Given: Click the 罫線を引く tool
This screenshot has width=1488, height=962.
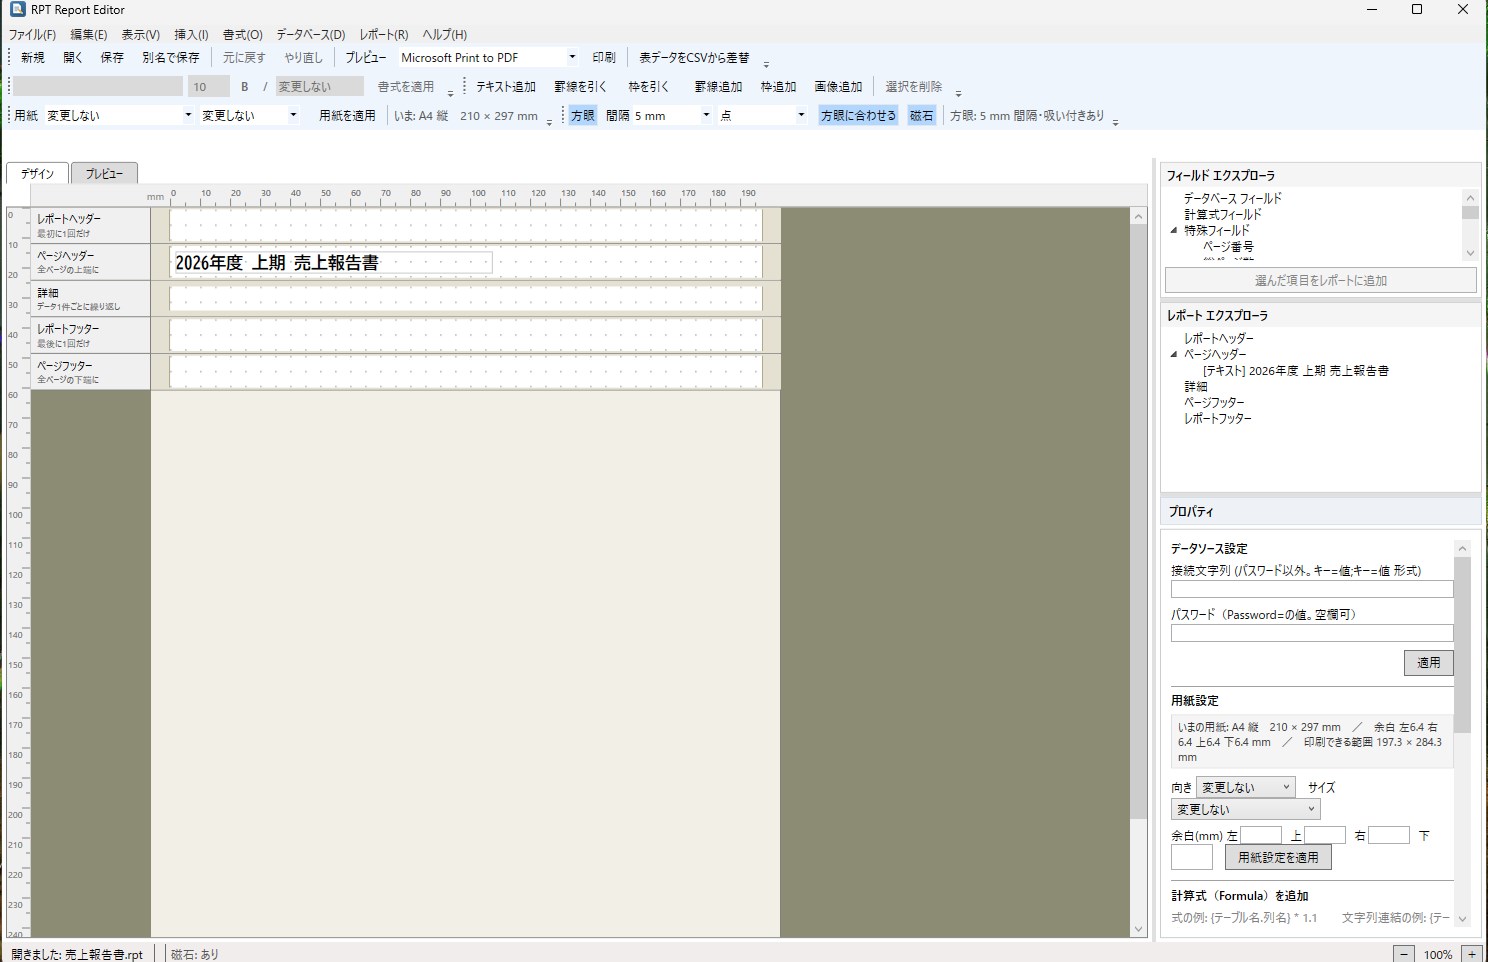Looking at the screenshot, I should point(580,87).
